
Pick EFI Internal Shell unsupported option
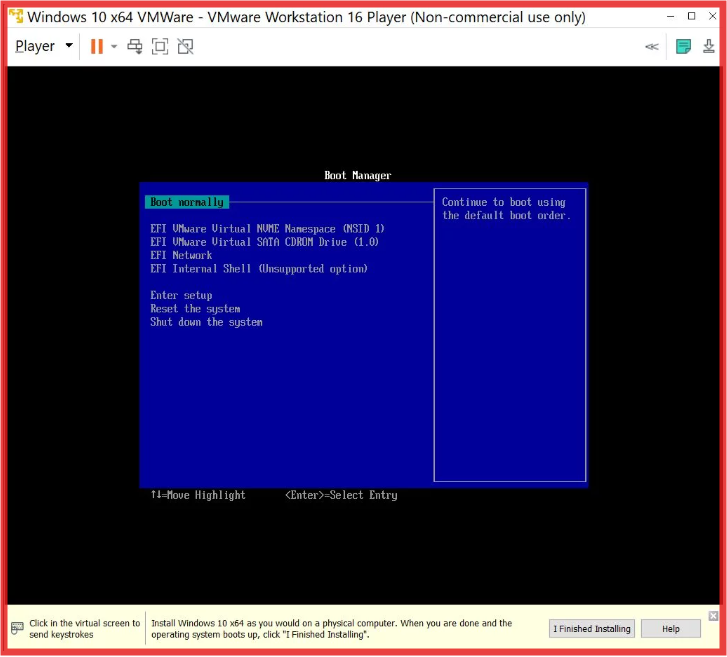pos(259,269)
